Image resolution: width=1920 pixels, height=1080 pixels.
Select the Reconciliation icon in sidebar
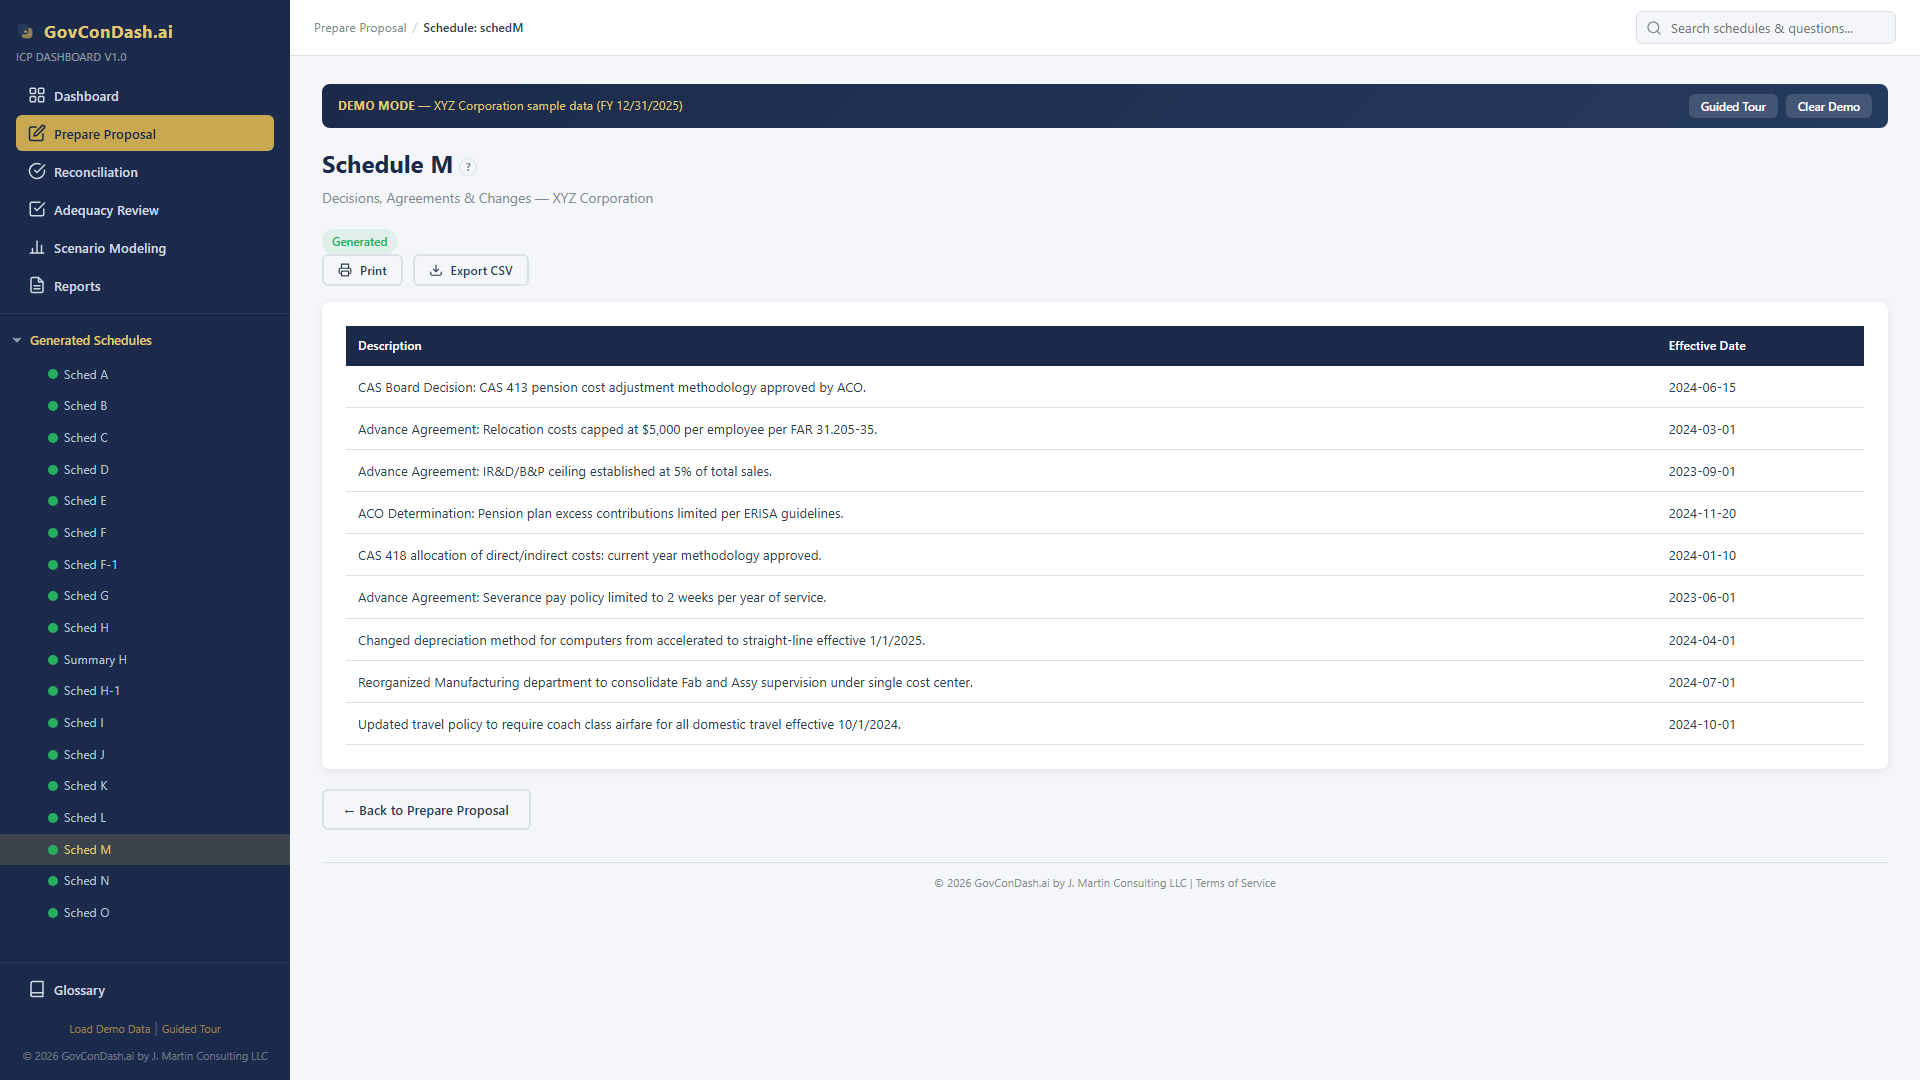pyautogui.click(x=38, y=171)
